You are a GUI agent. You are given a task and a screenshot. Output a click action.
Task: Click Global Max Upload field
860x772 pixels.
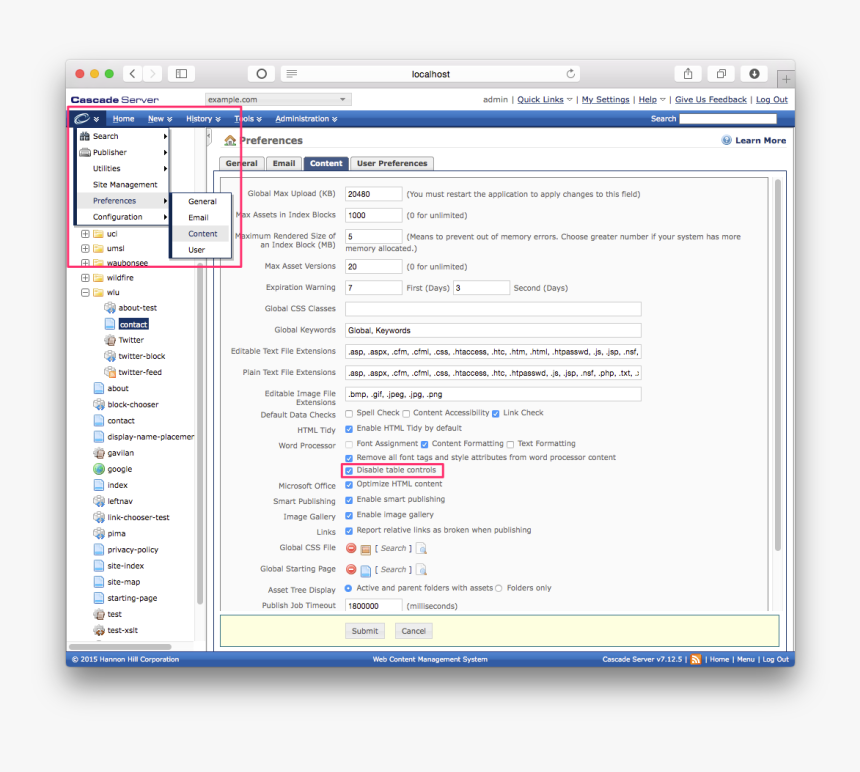tap(374, 194)
